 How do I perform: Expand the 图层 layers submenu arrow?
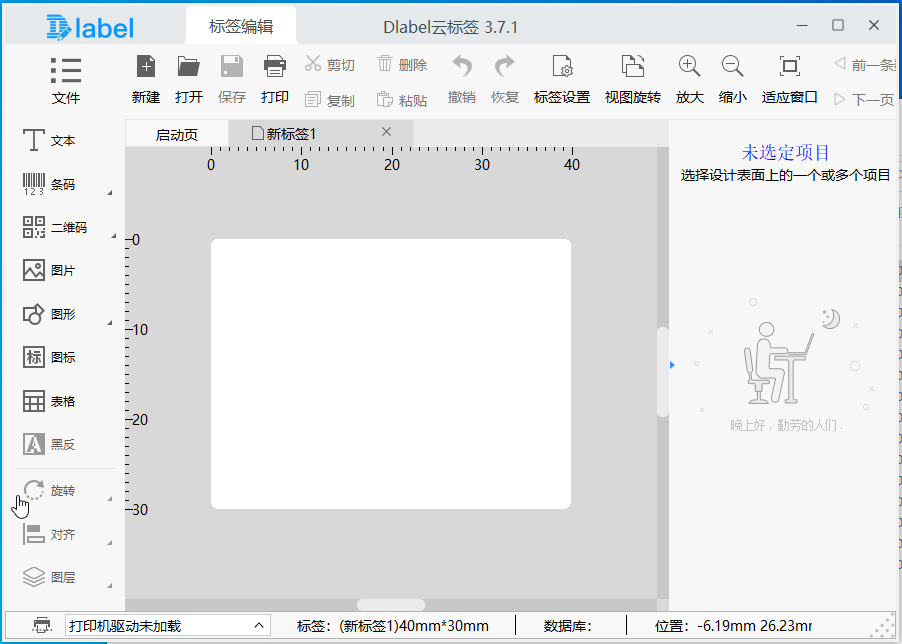109,585
